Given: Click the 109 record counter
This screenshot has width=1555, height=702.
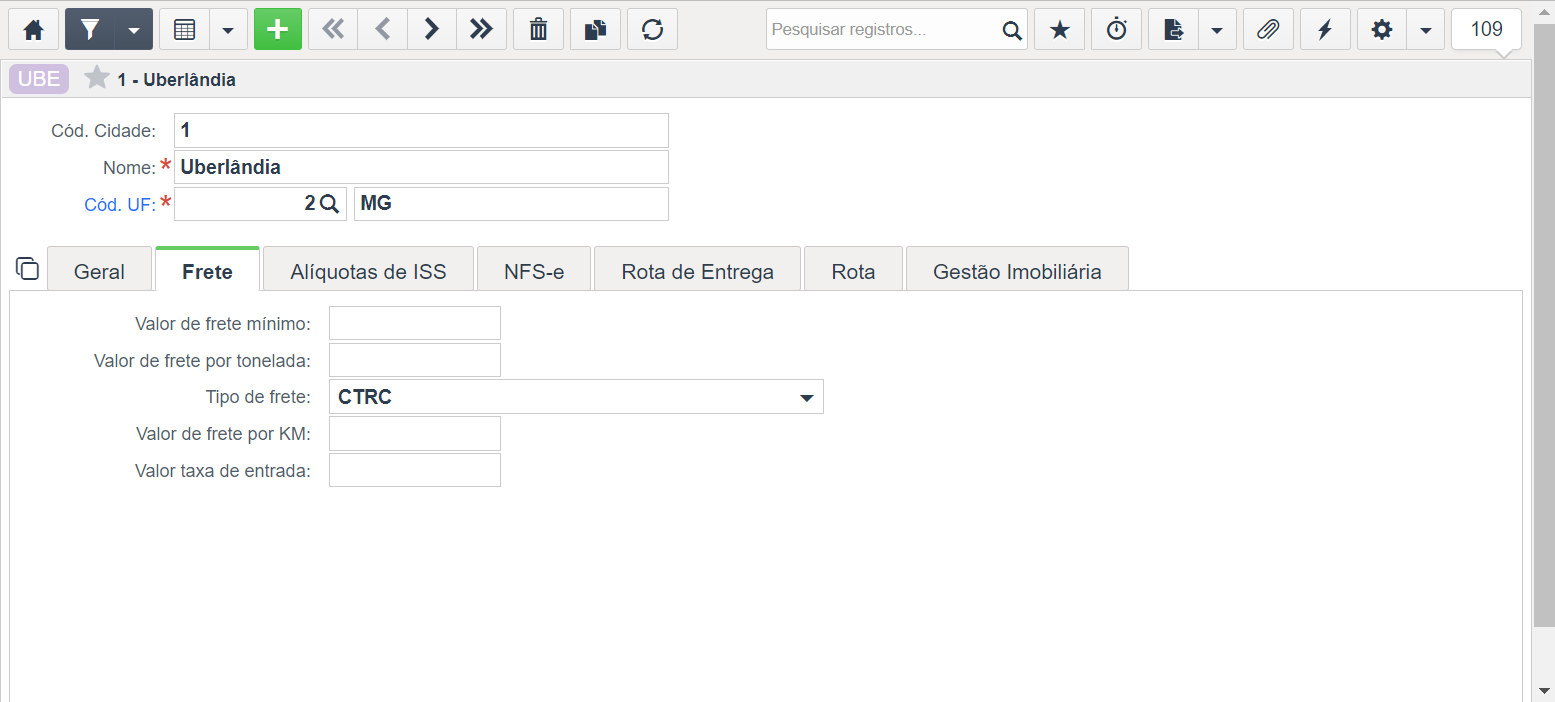Looking at the screenshot, I should [x=1487, y=30].
